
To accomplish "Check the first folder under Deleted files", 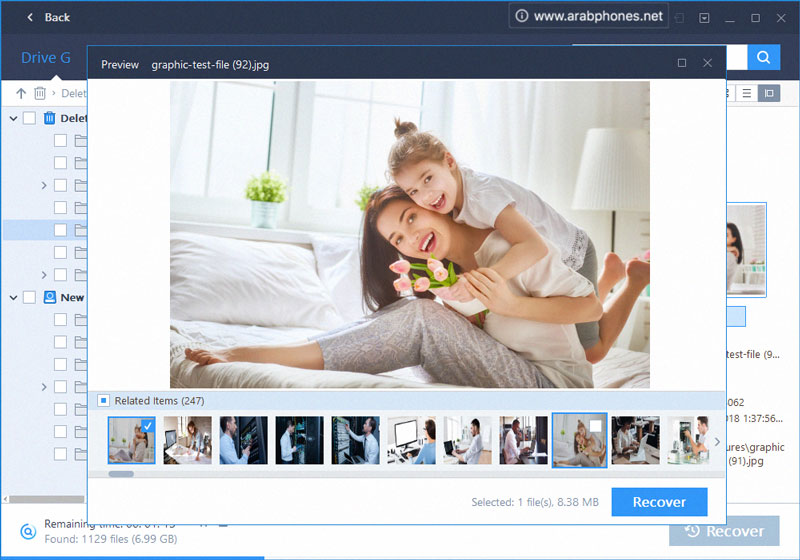I will [x=60, y=140].
